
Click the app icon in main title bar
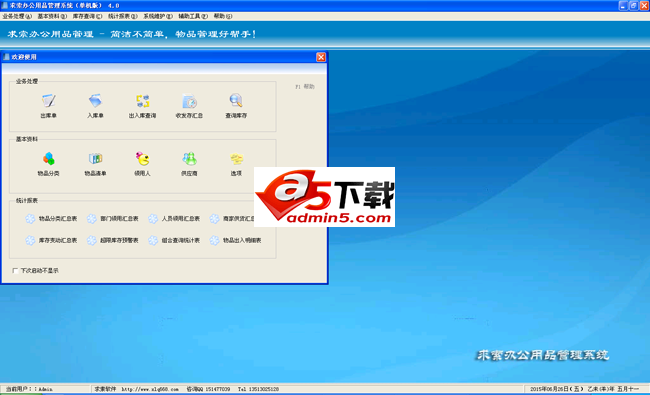point(5,5)
